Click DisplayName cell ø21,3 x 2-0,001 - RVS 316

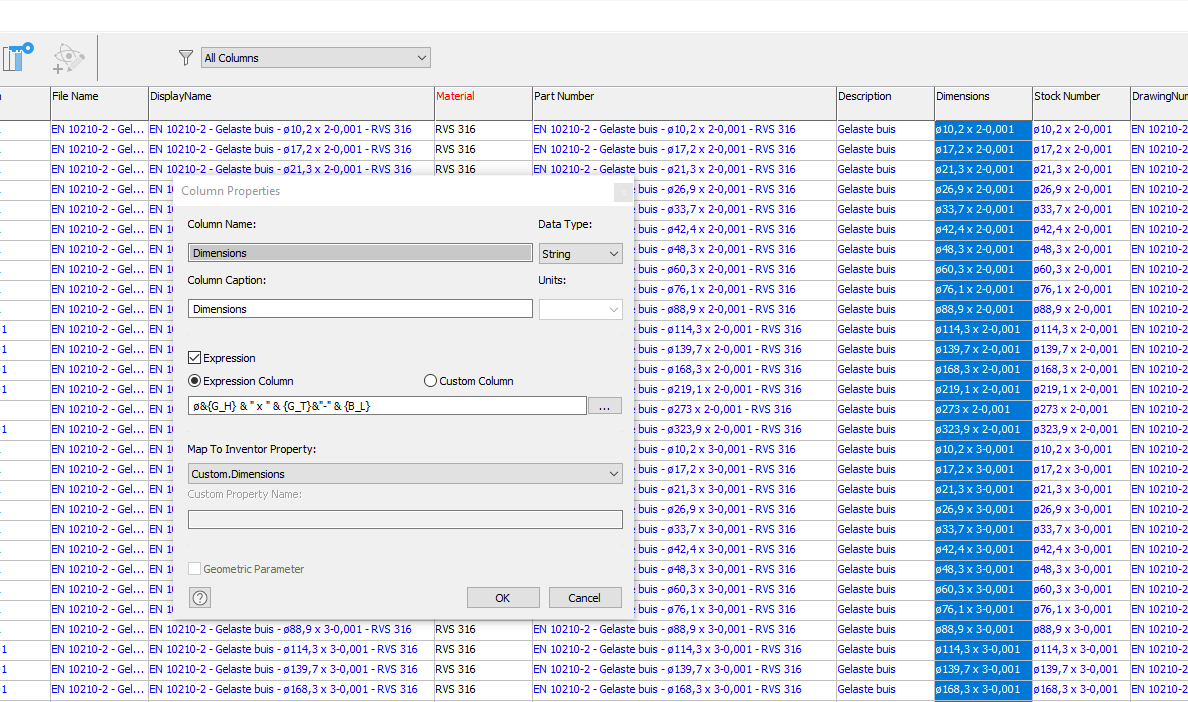pyautogui.click(x=291, y=170)
